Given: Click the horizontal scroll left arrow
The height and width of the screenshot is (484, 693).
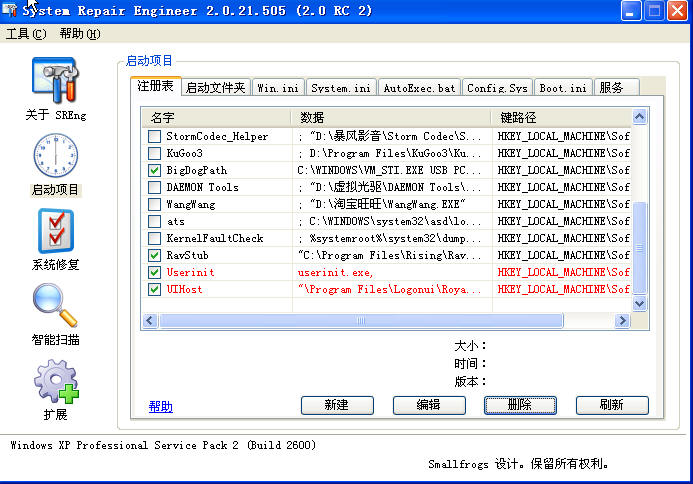Looking at the screenshot, I should [150, 320].
